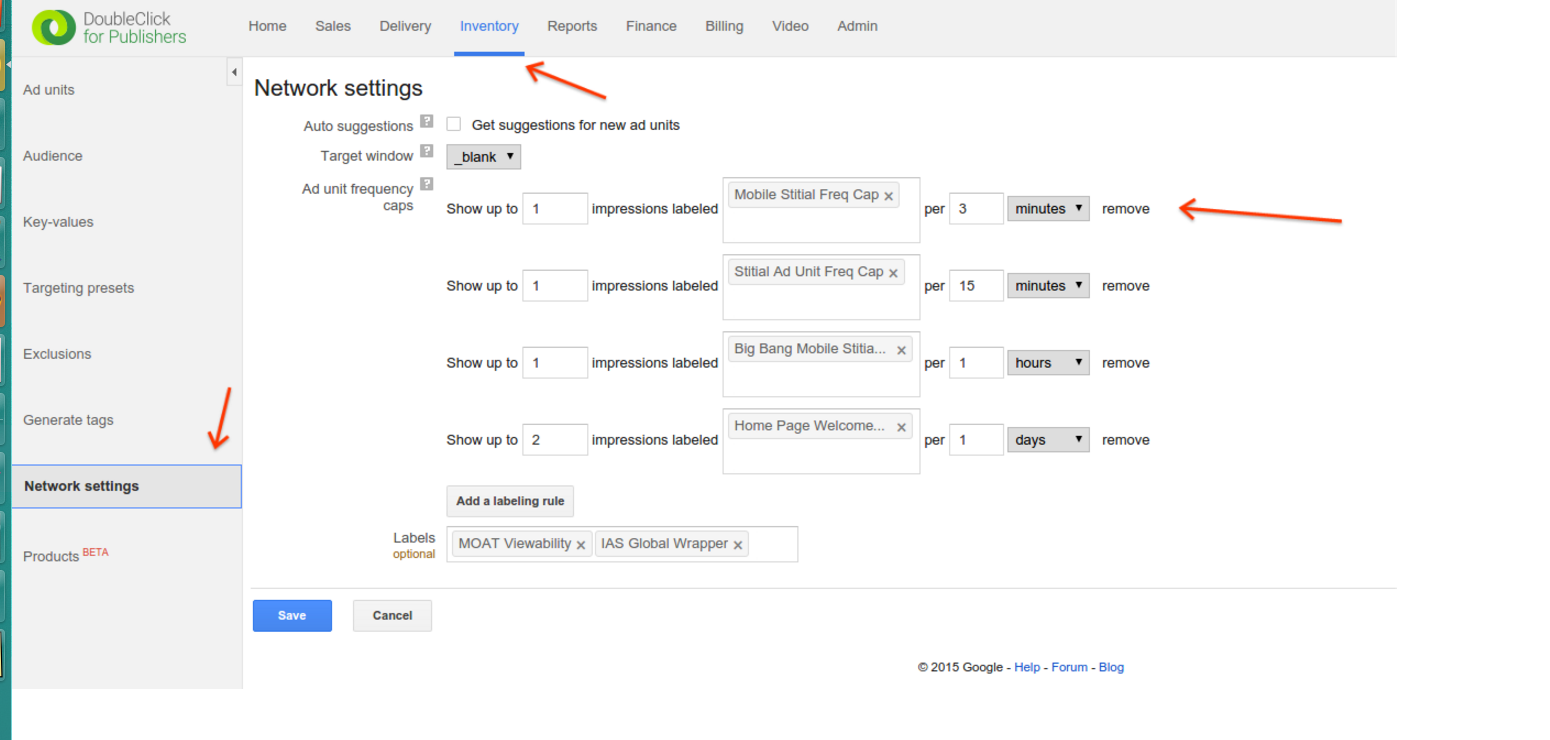Remove the Mobile Stitial Freq Cap label chip
Screen dimensions: 1550x740
point(888,196)
